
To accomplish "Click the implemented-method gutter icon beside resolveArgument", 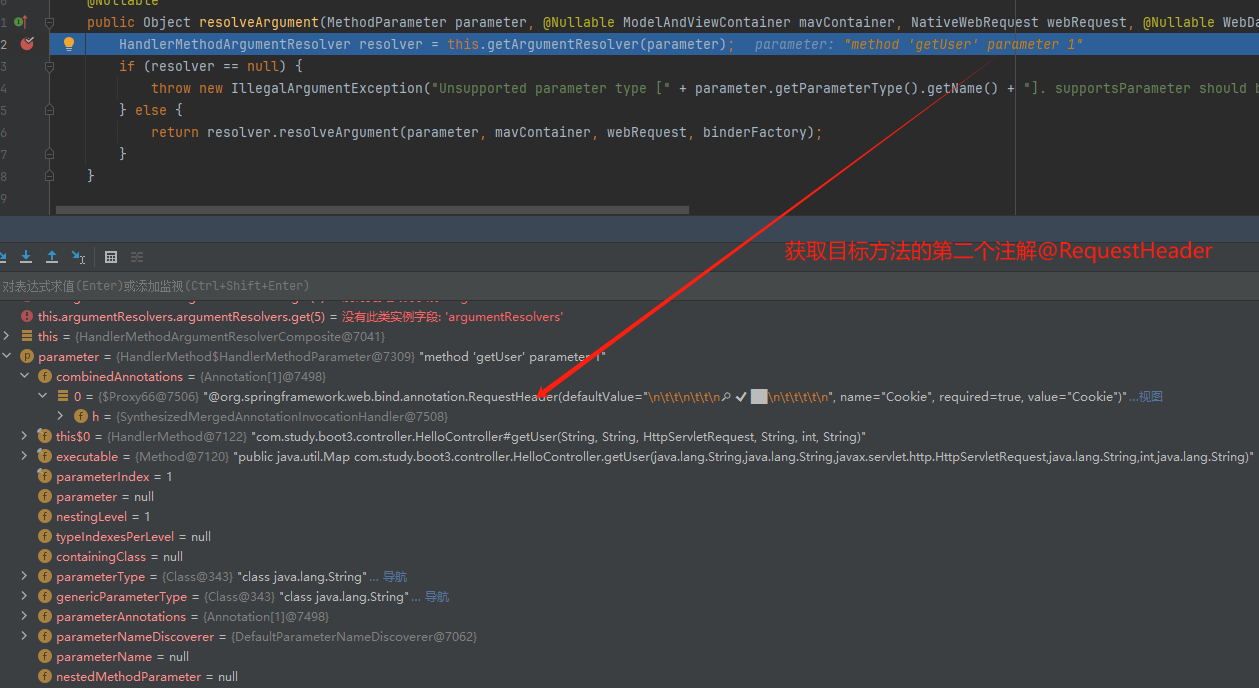I will [x=20, y=22].
